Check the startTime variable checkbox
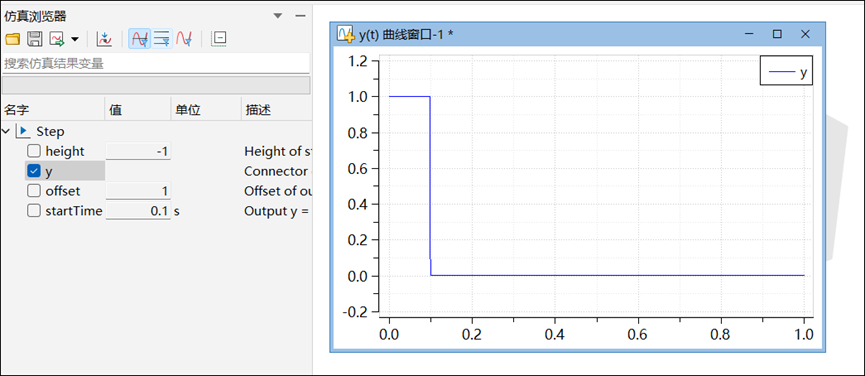Viewport: 865px width, 376px height. (x=34, y=211)
